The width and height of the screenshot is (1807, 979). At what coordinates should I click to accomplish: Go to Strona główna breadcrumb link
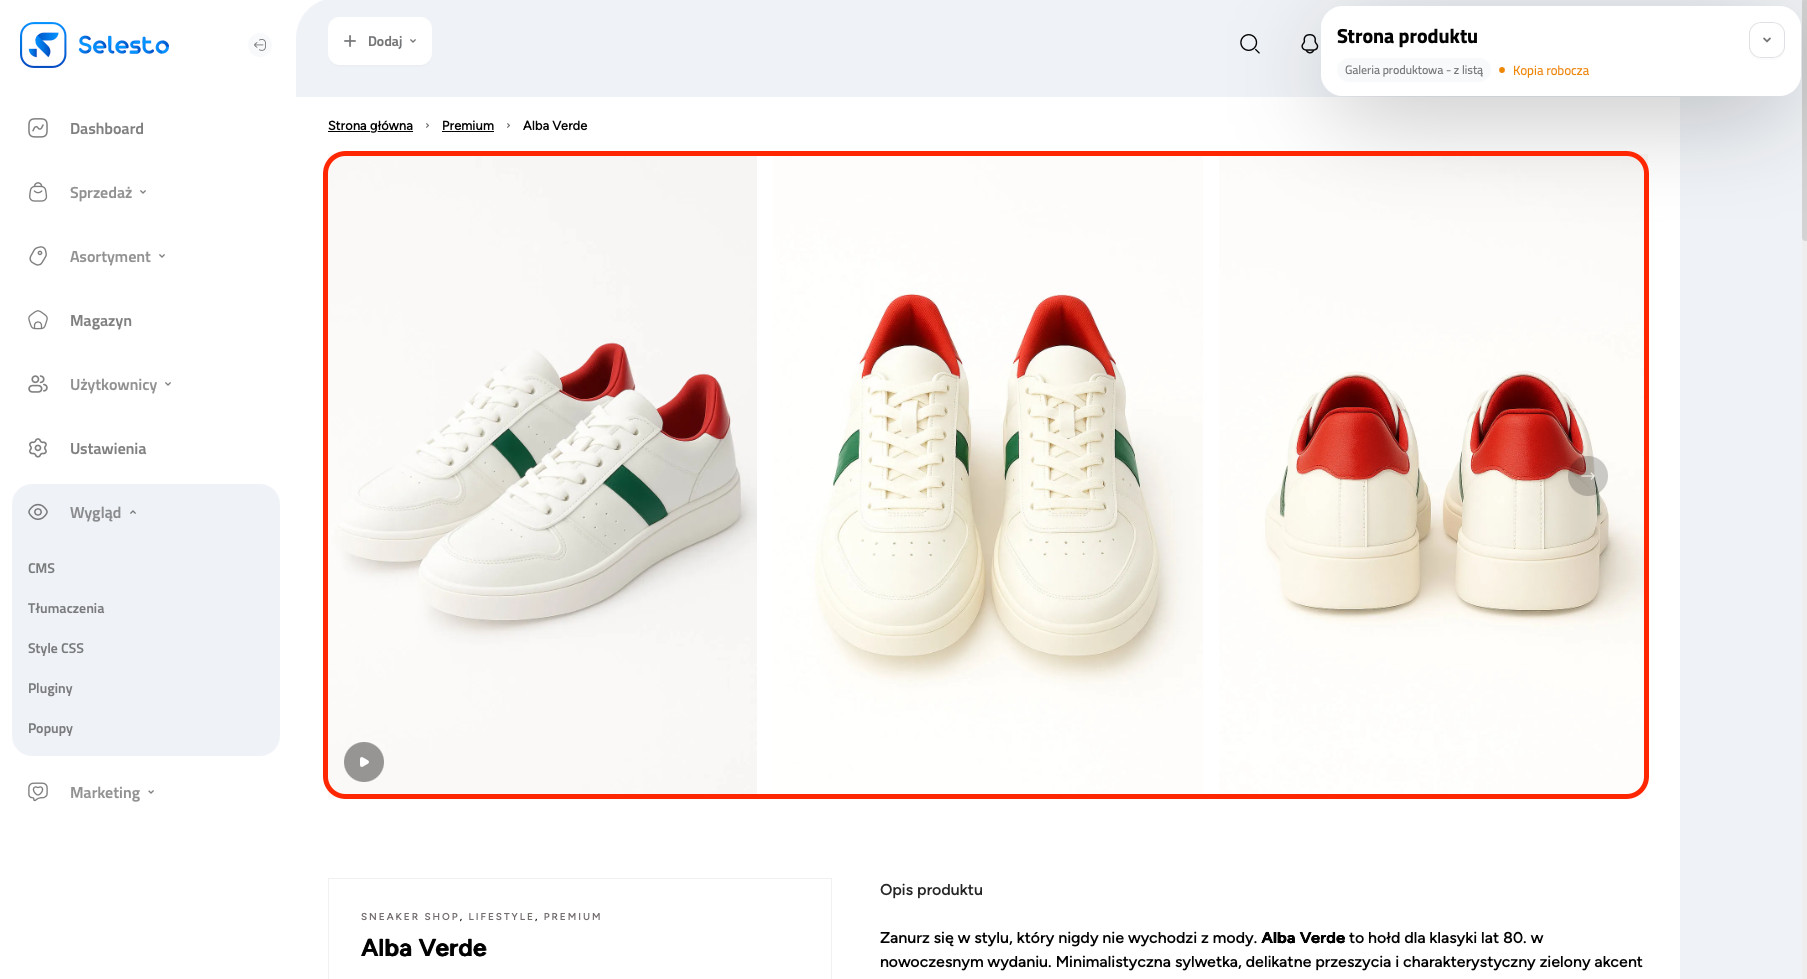(x=370, y=126)
